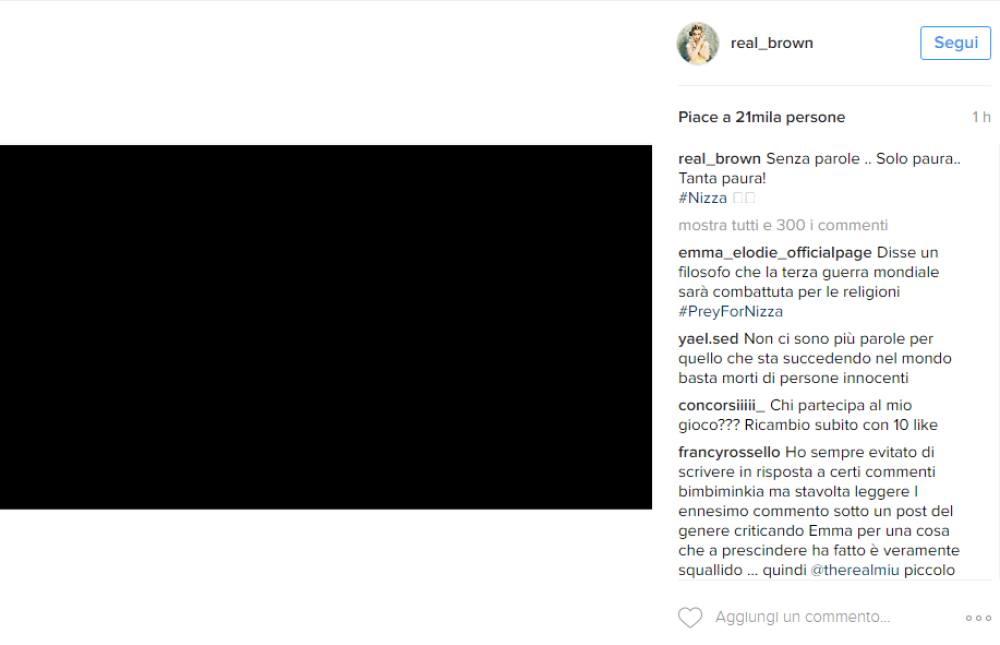Open the #PreyForNizza hashtag link
This screenshot has height=645, width=1000.
[x=731, y=311]
